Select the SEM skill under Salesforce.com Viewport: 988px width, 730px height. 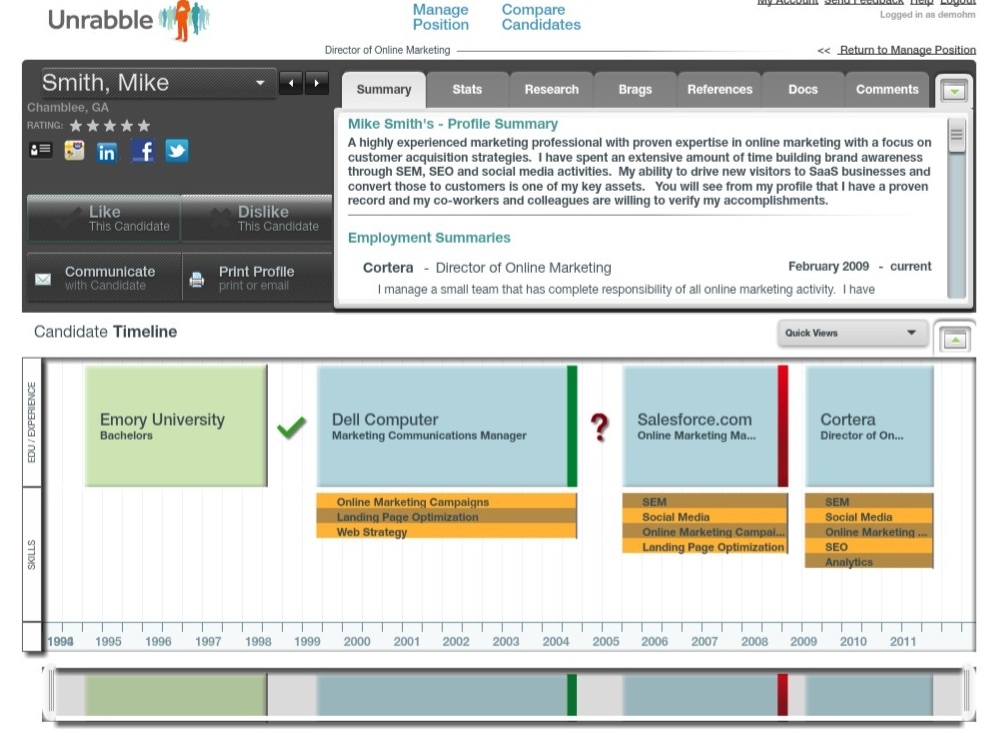[705, 502]
